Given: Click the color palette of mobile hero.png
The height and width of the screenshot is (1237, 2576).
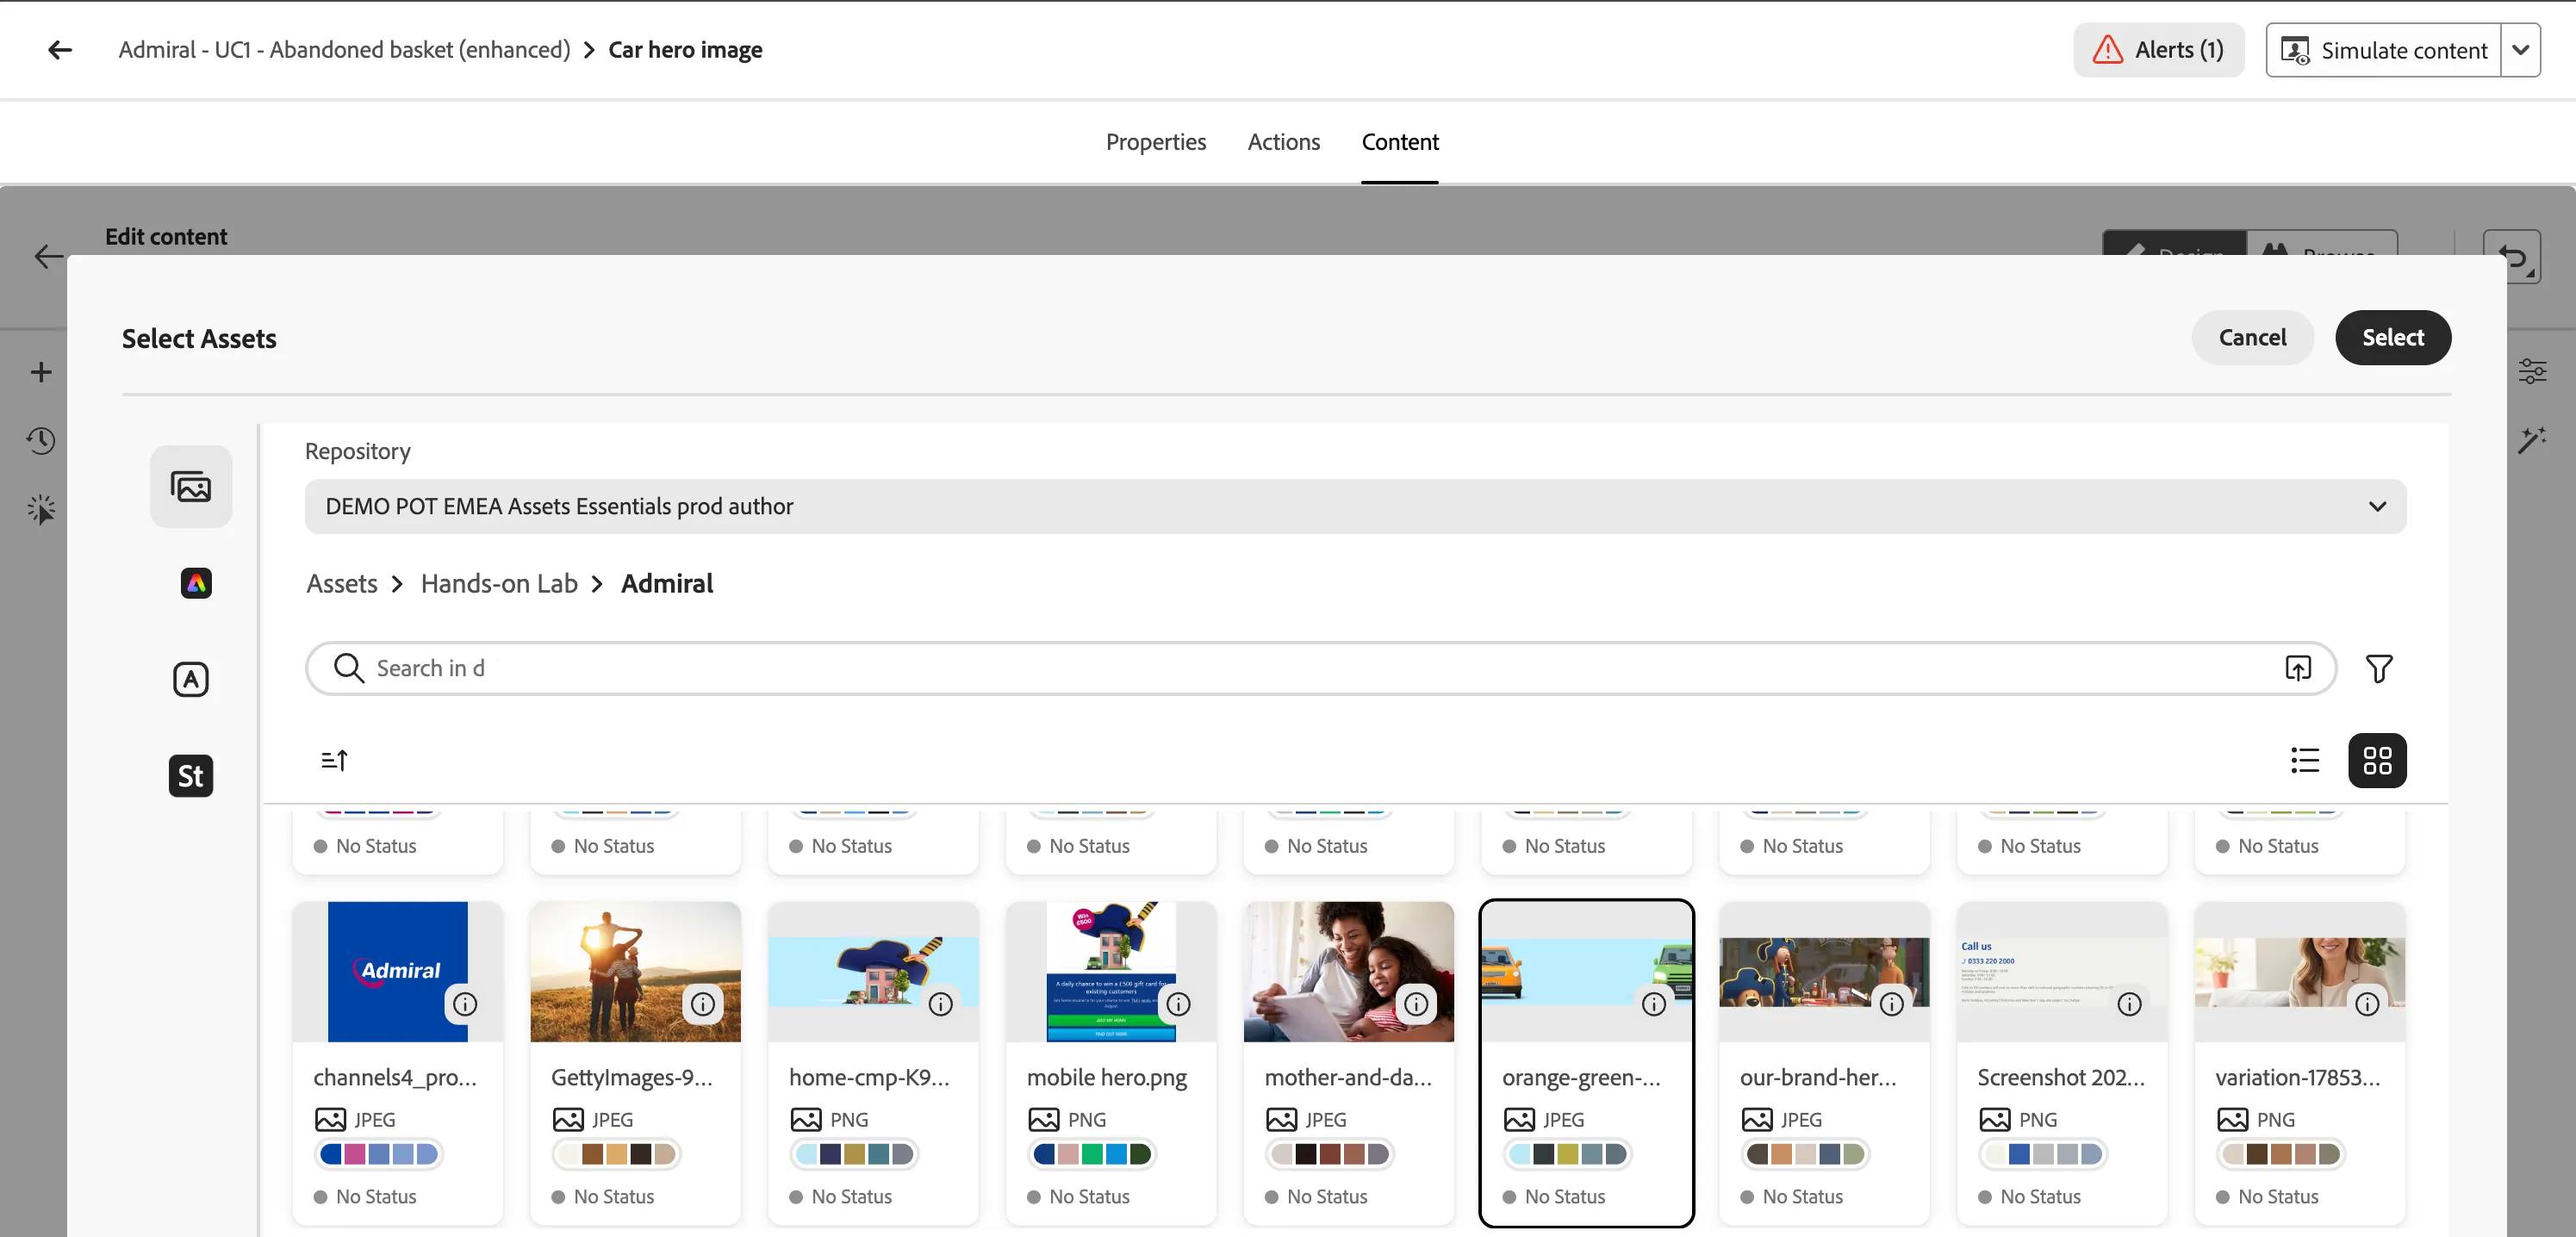Looking at the screenshot, I should coord(1092,1154).
